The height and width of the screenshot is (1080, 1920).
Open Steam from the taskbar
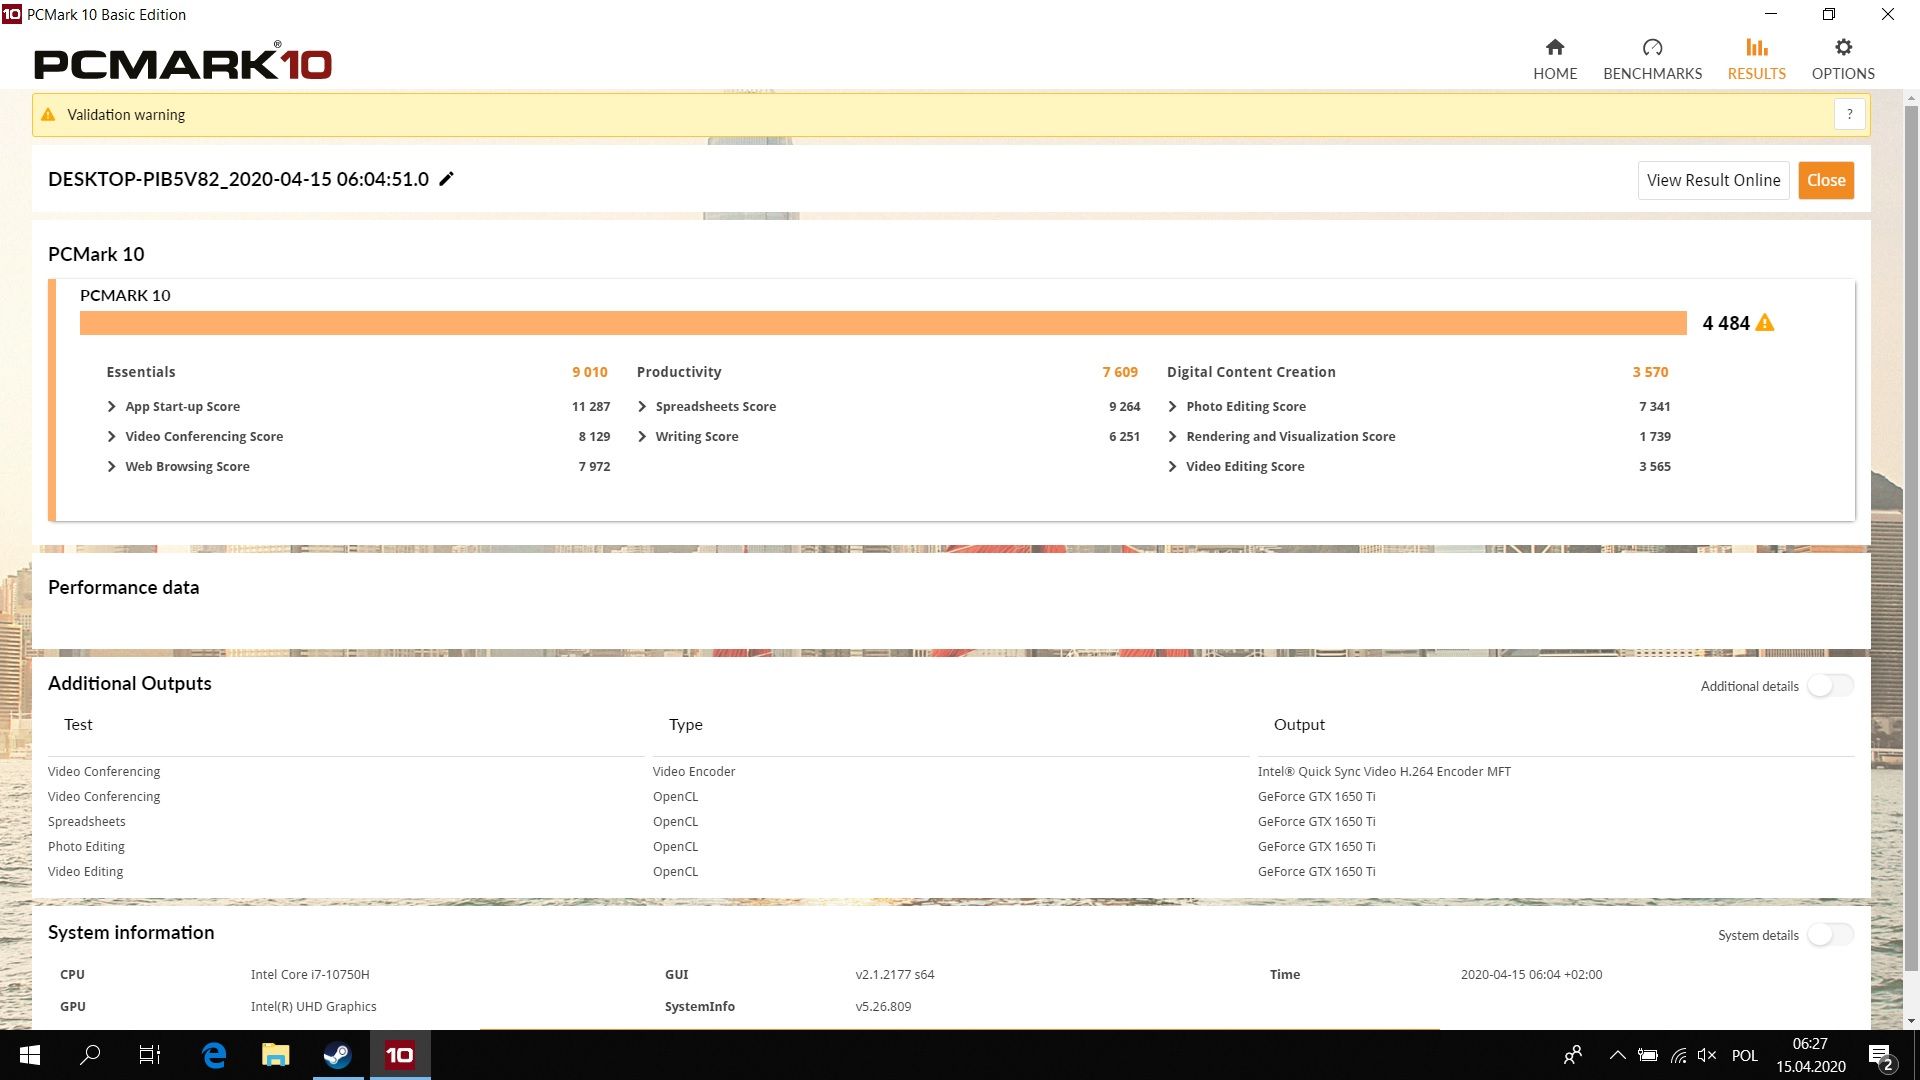point(337,1055)
